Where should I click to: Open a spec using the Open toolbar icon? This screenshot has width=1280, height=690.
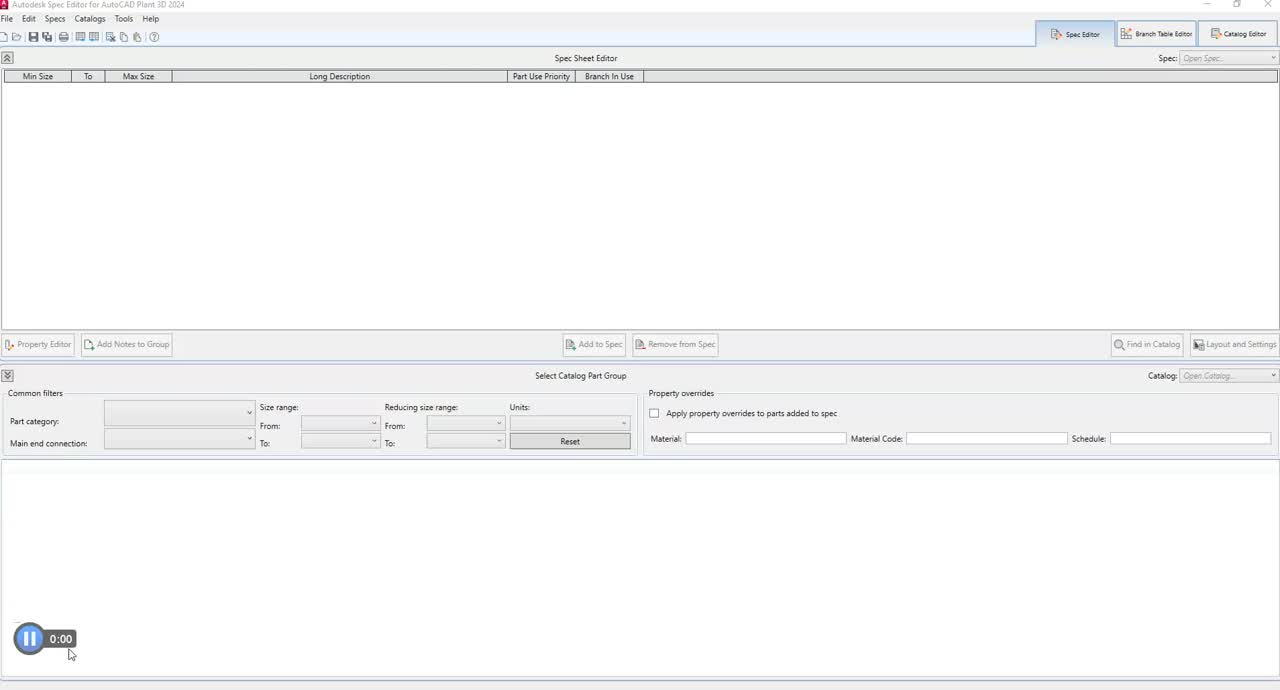coord(16,37)
